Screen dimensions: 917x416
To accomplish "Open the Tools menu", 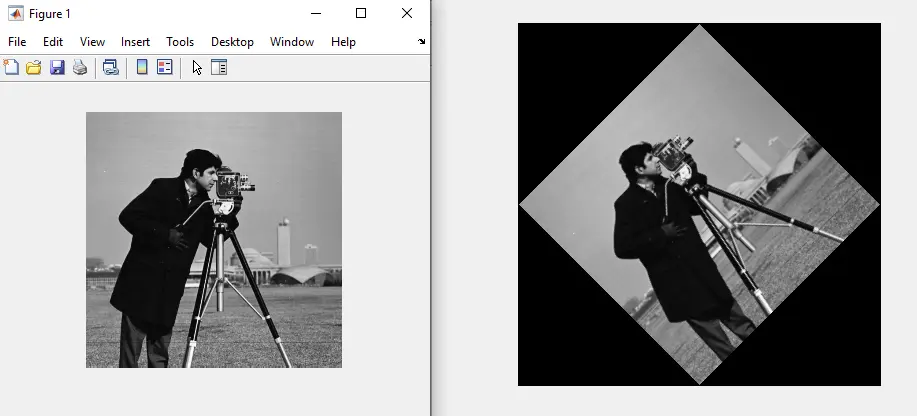I will [180, 42].
